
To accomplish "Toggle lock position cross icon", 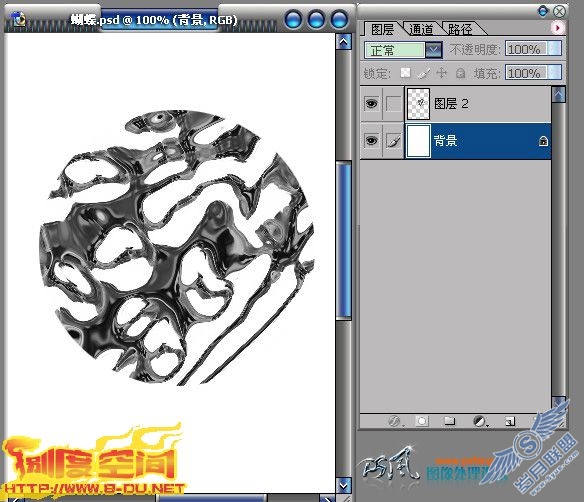I will coord(441,73).
